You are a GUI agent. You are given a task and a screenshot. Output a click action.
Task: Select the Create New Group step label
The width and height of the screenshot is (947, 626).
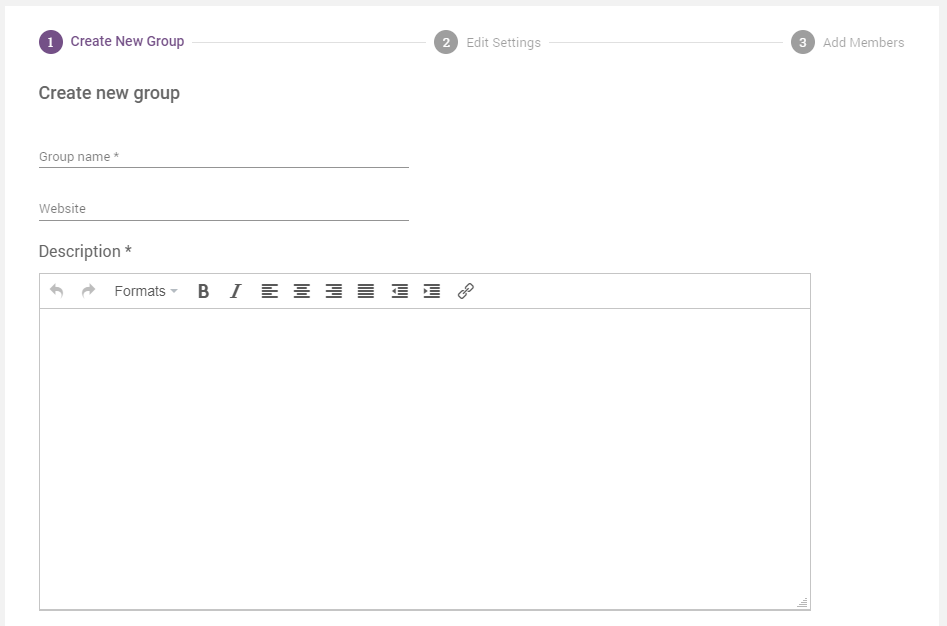(127, 42)
